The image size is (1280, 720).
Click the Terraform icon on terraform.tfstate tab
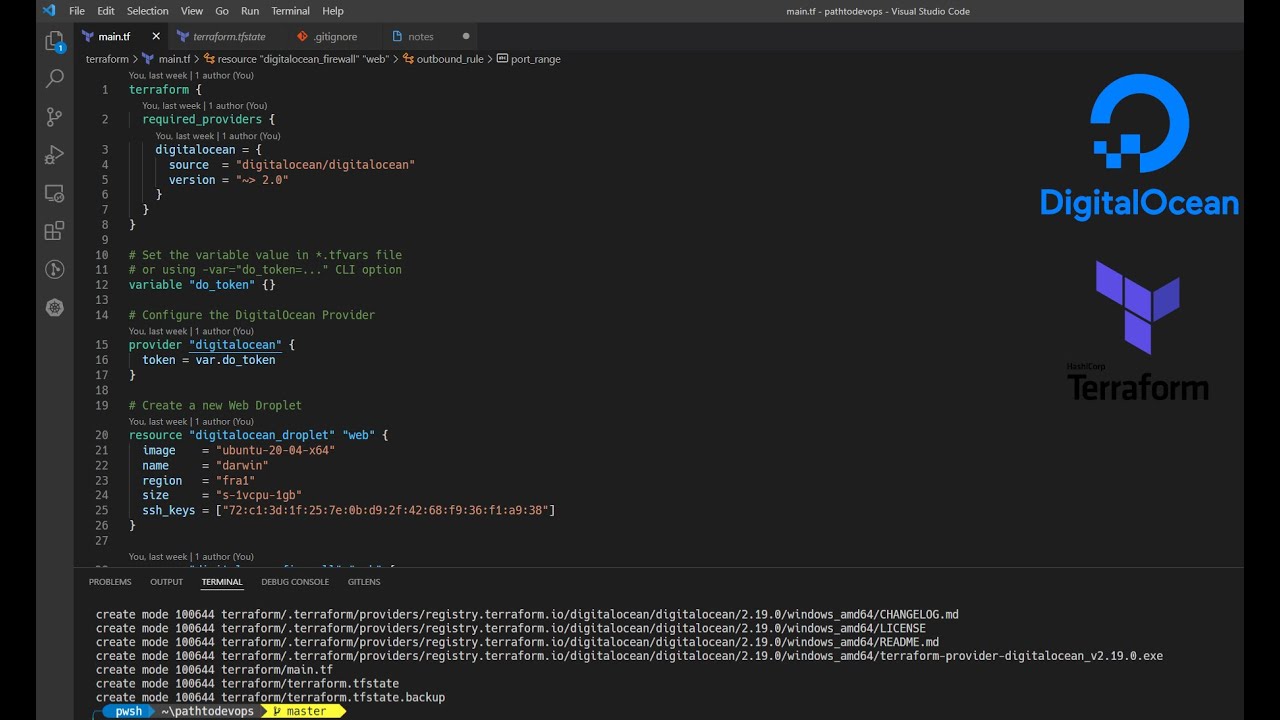[x=183, y=36]
